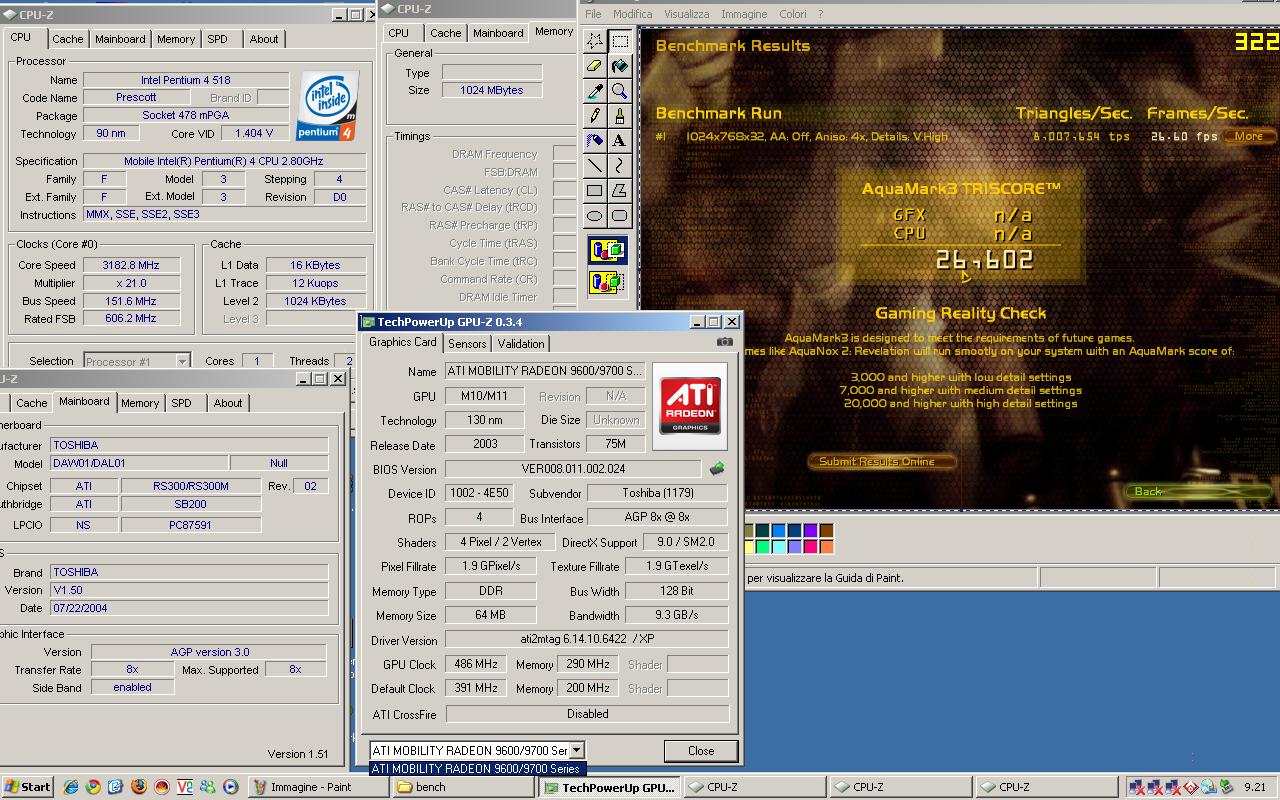Screen dimensions: 1280x800
Task: Open the ? help menu in Paint
Action: (x=821, y=14)
